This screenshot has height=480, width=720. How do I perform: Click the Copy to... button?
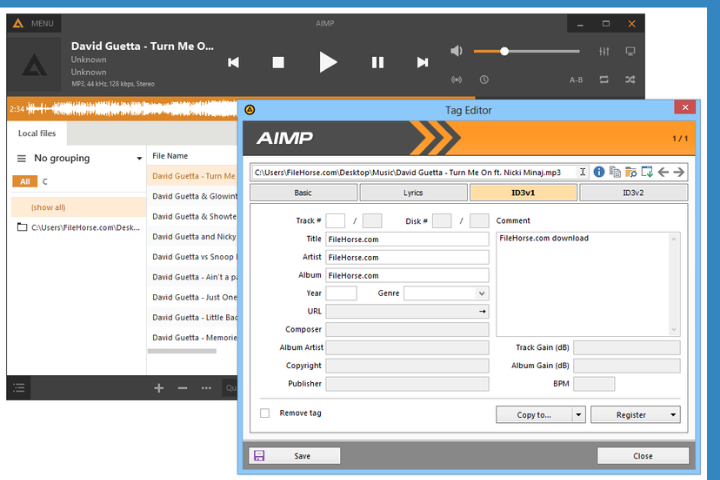[x=534, y=415]
